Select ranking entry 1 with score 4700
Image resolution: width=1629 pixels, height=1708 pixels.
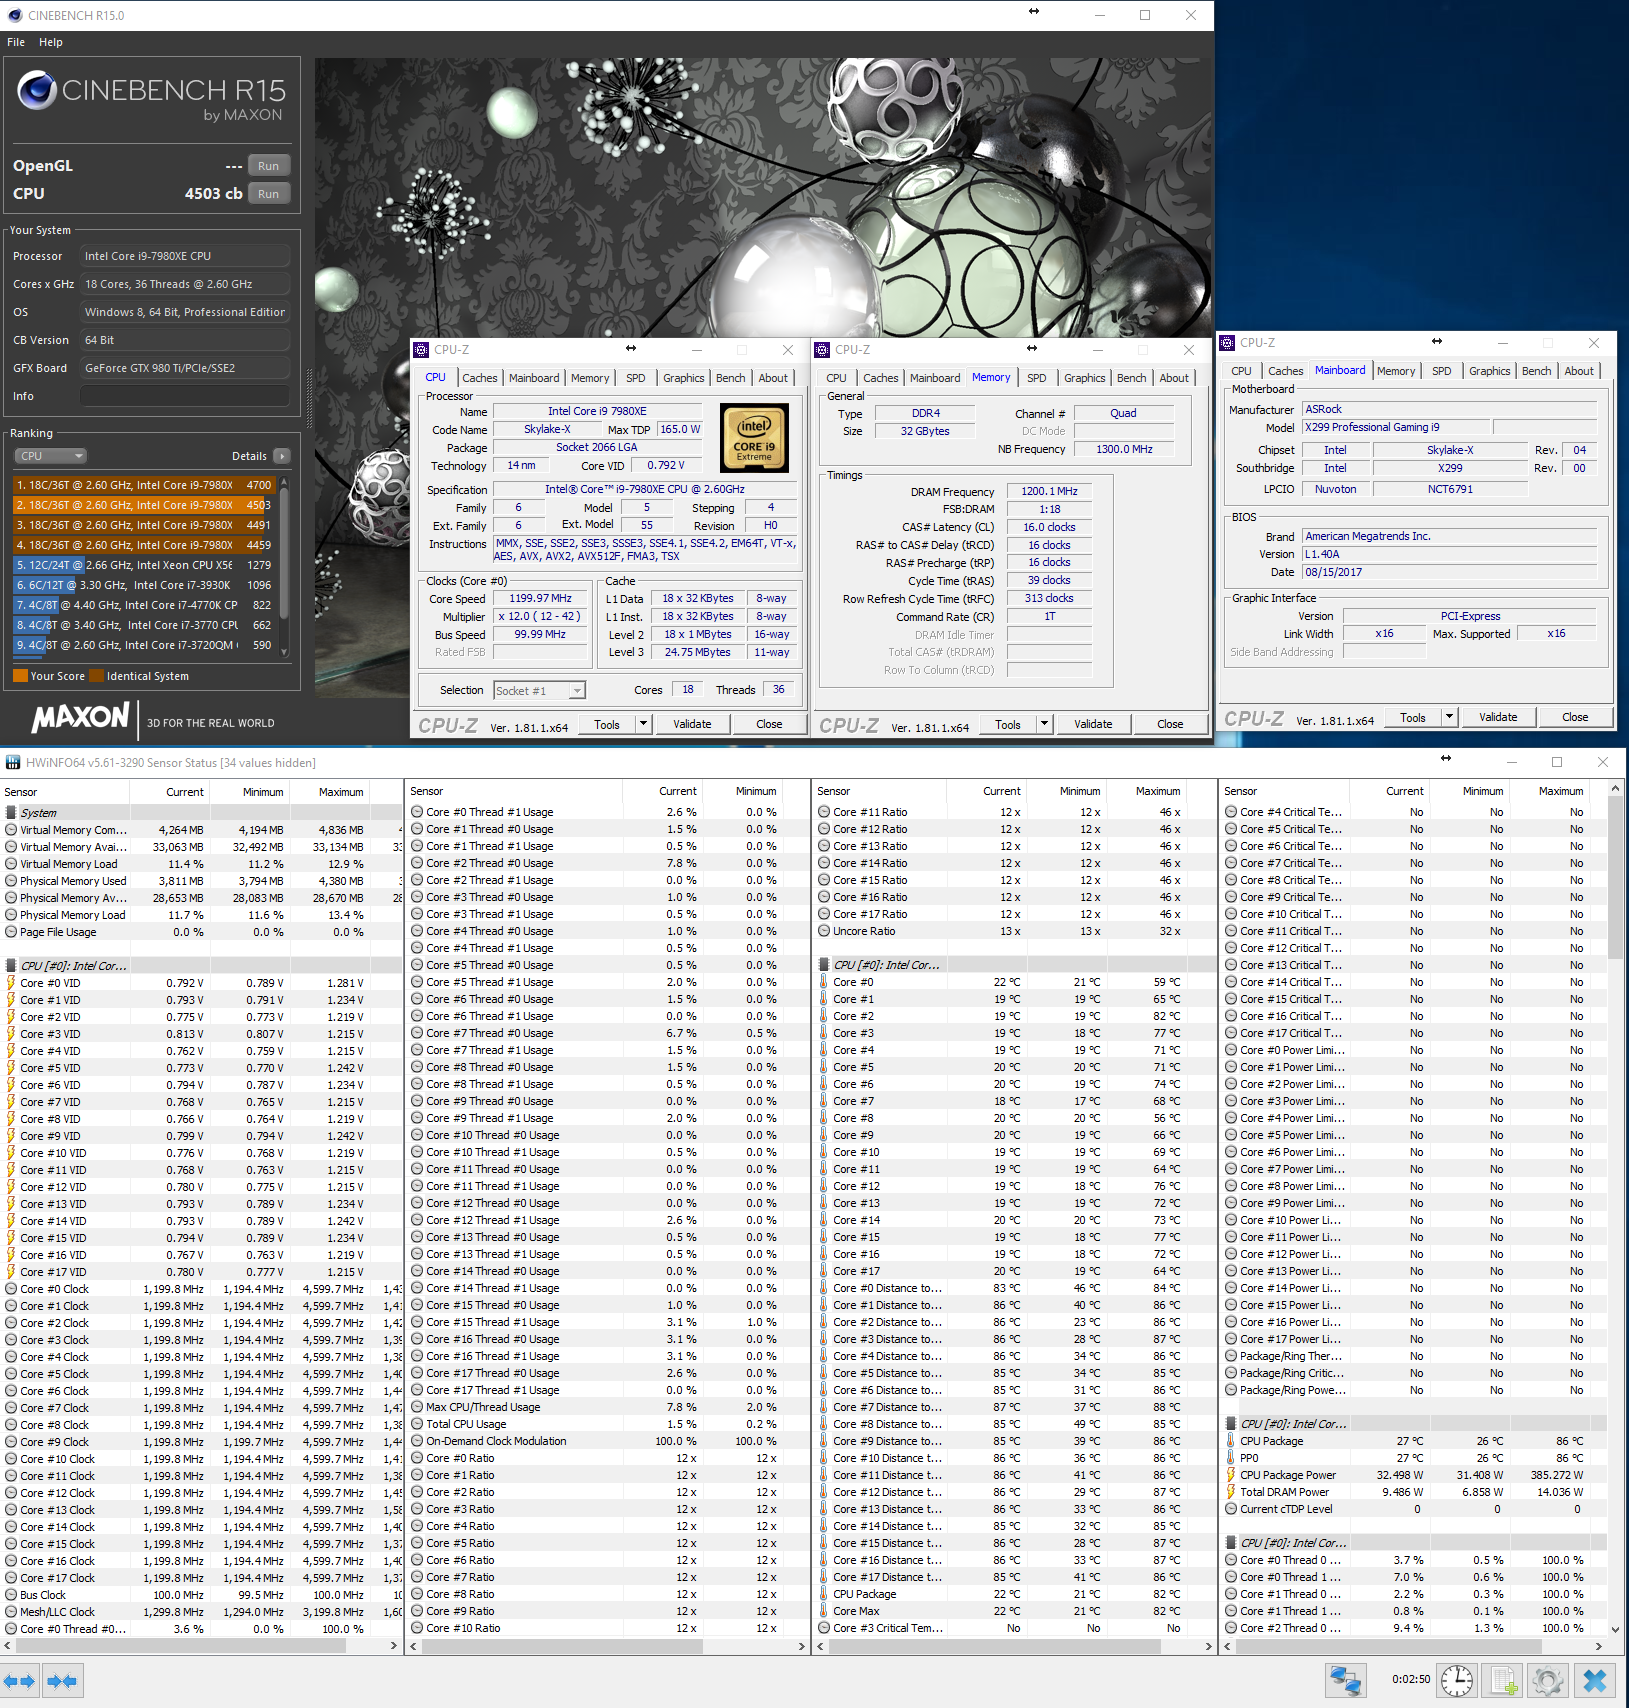pos(144,485)
